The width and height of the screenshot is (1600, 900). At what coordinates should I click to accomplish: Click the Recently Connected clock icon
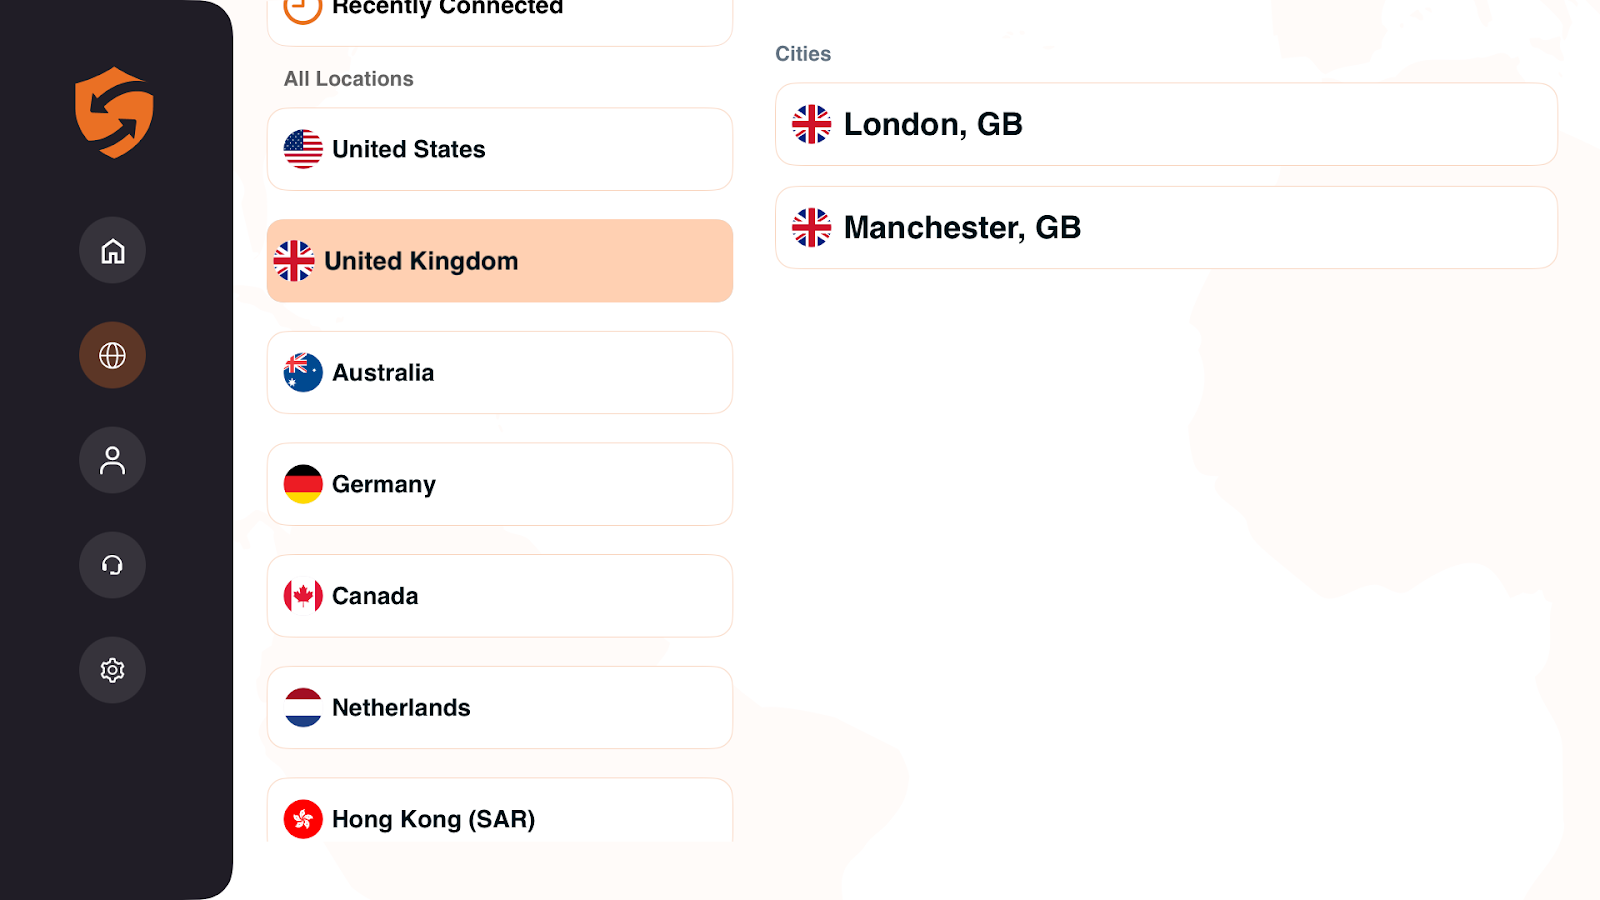coord(303,8)
